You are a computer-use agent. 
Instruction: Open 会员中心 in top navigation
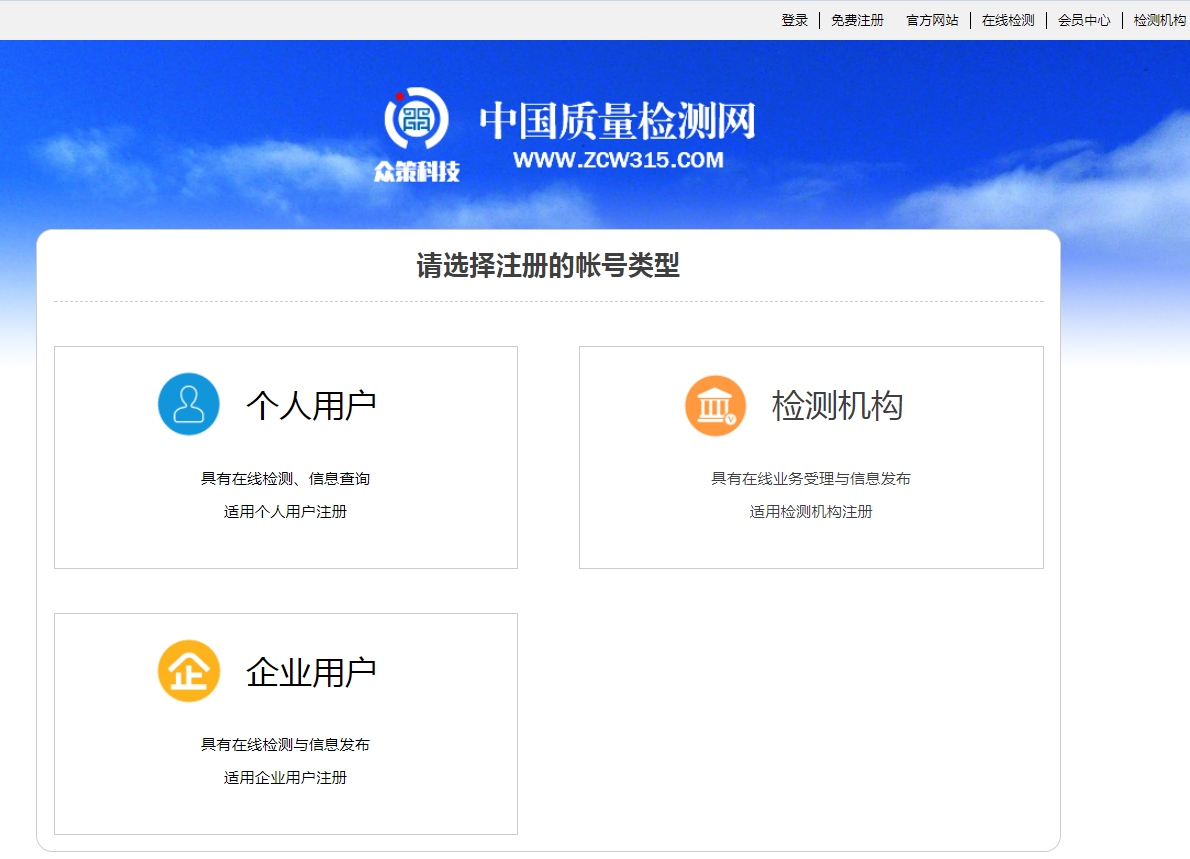click(1084, 20)
